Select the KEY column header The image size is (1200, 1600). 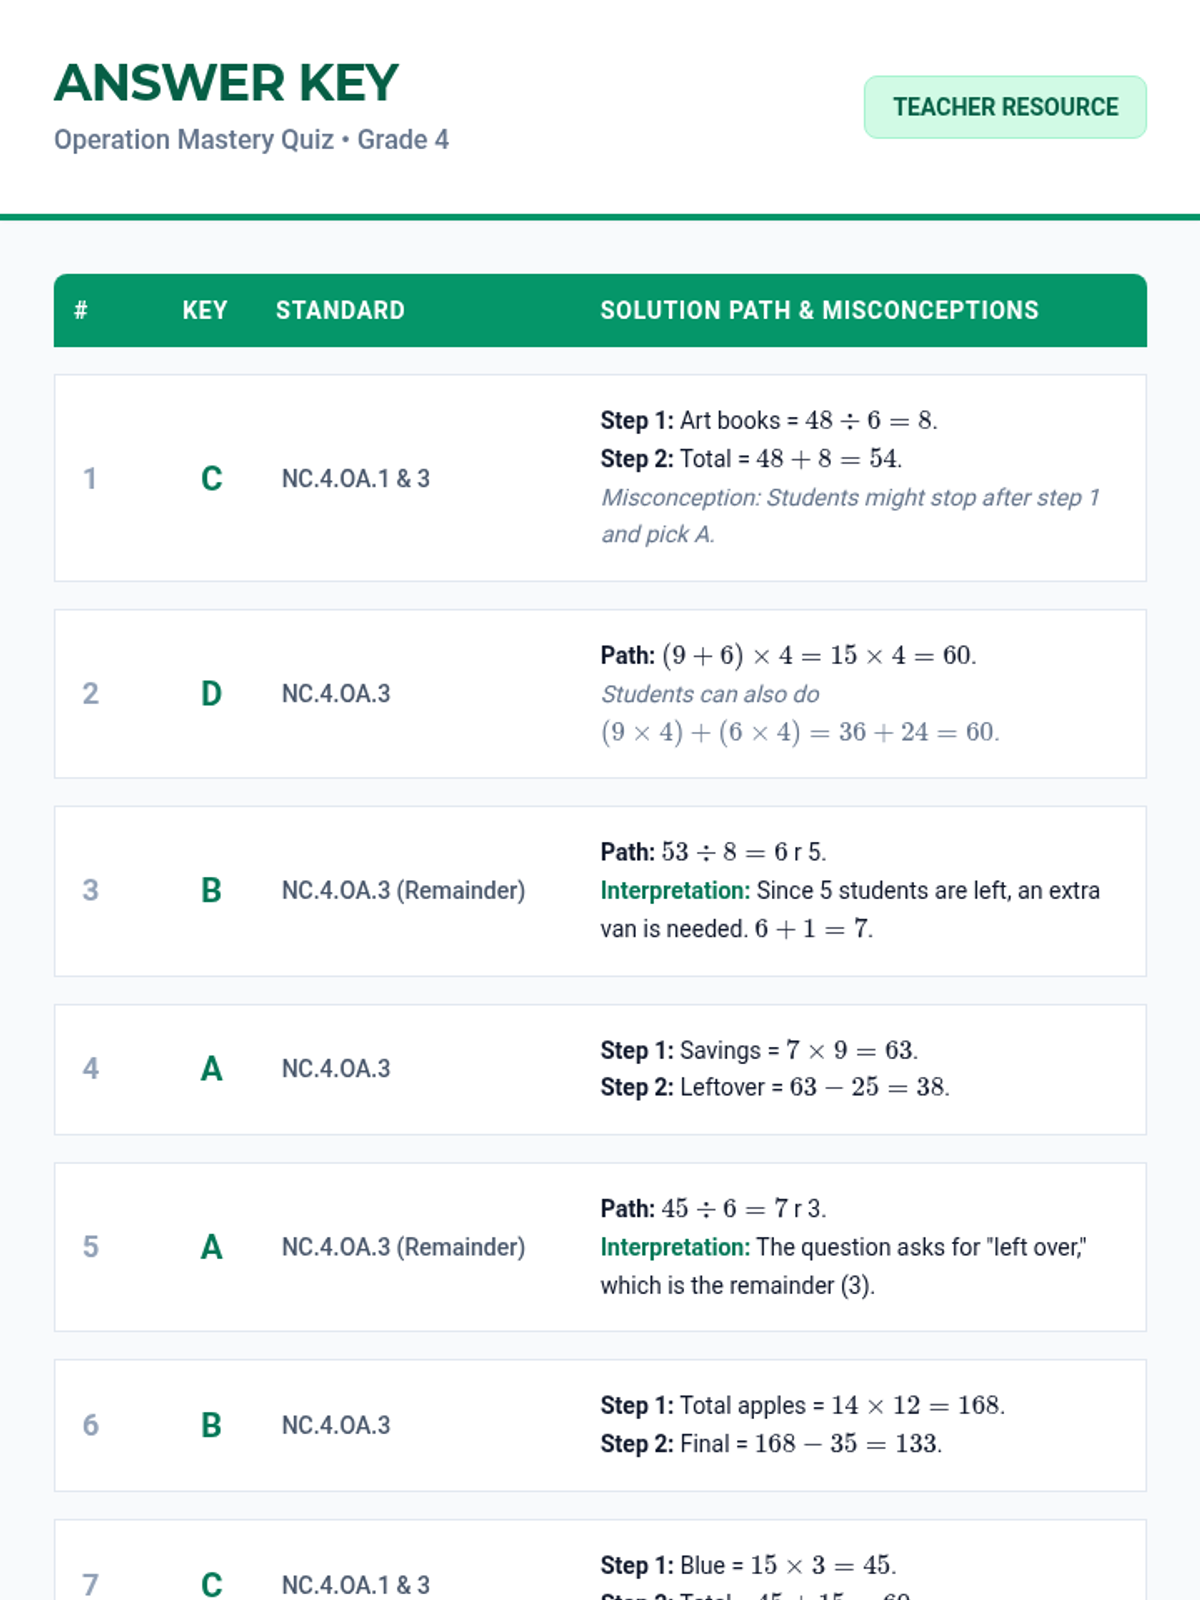tap(205, 310)
